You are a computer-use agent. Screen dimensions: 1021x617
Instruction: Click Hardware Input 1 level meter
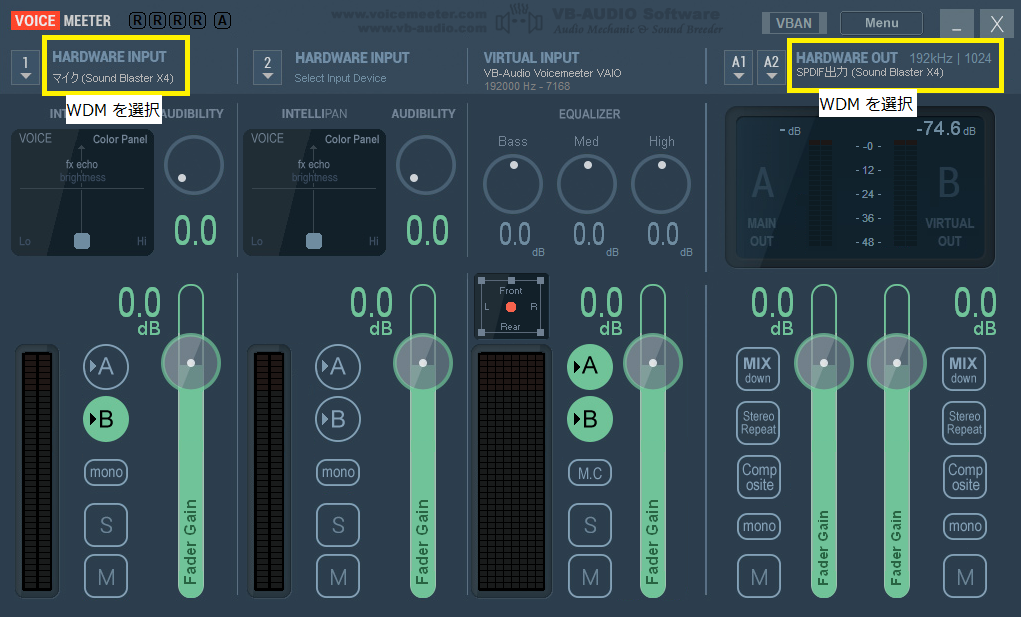pos(37,472)
